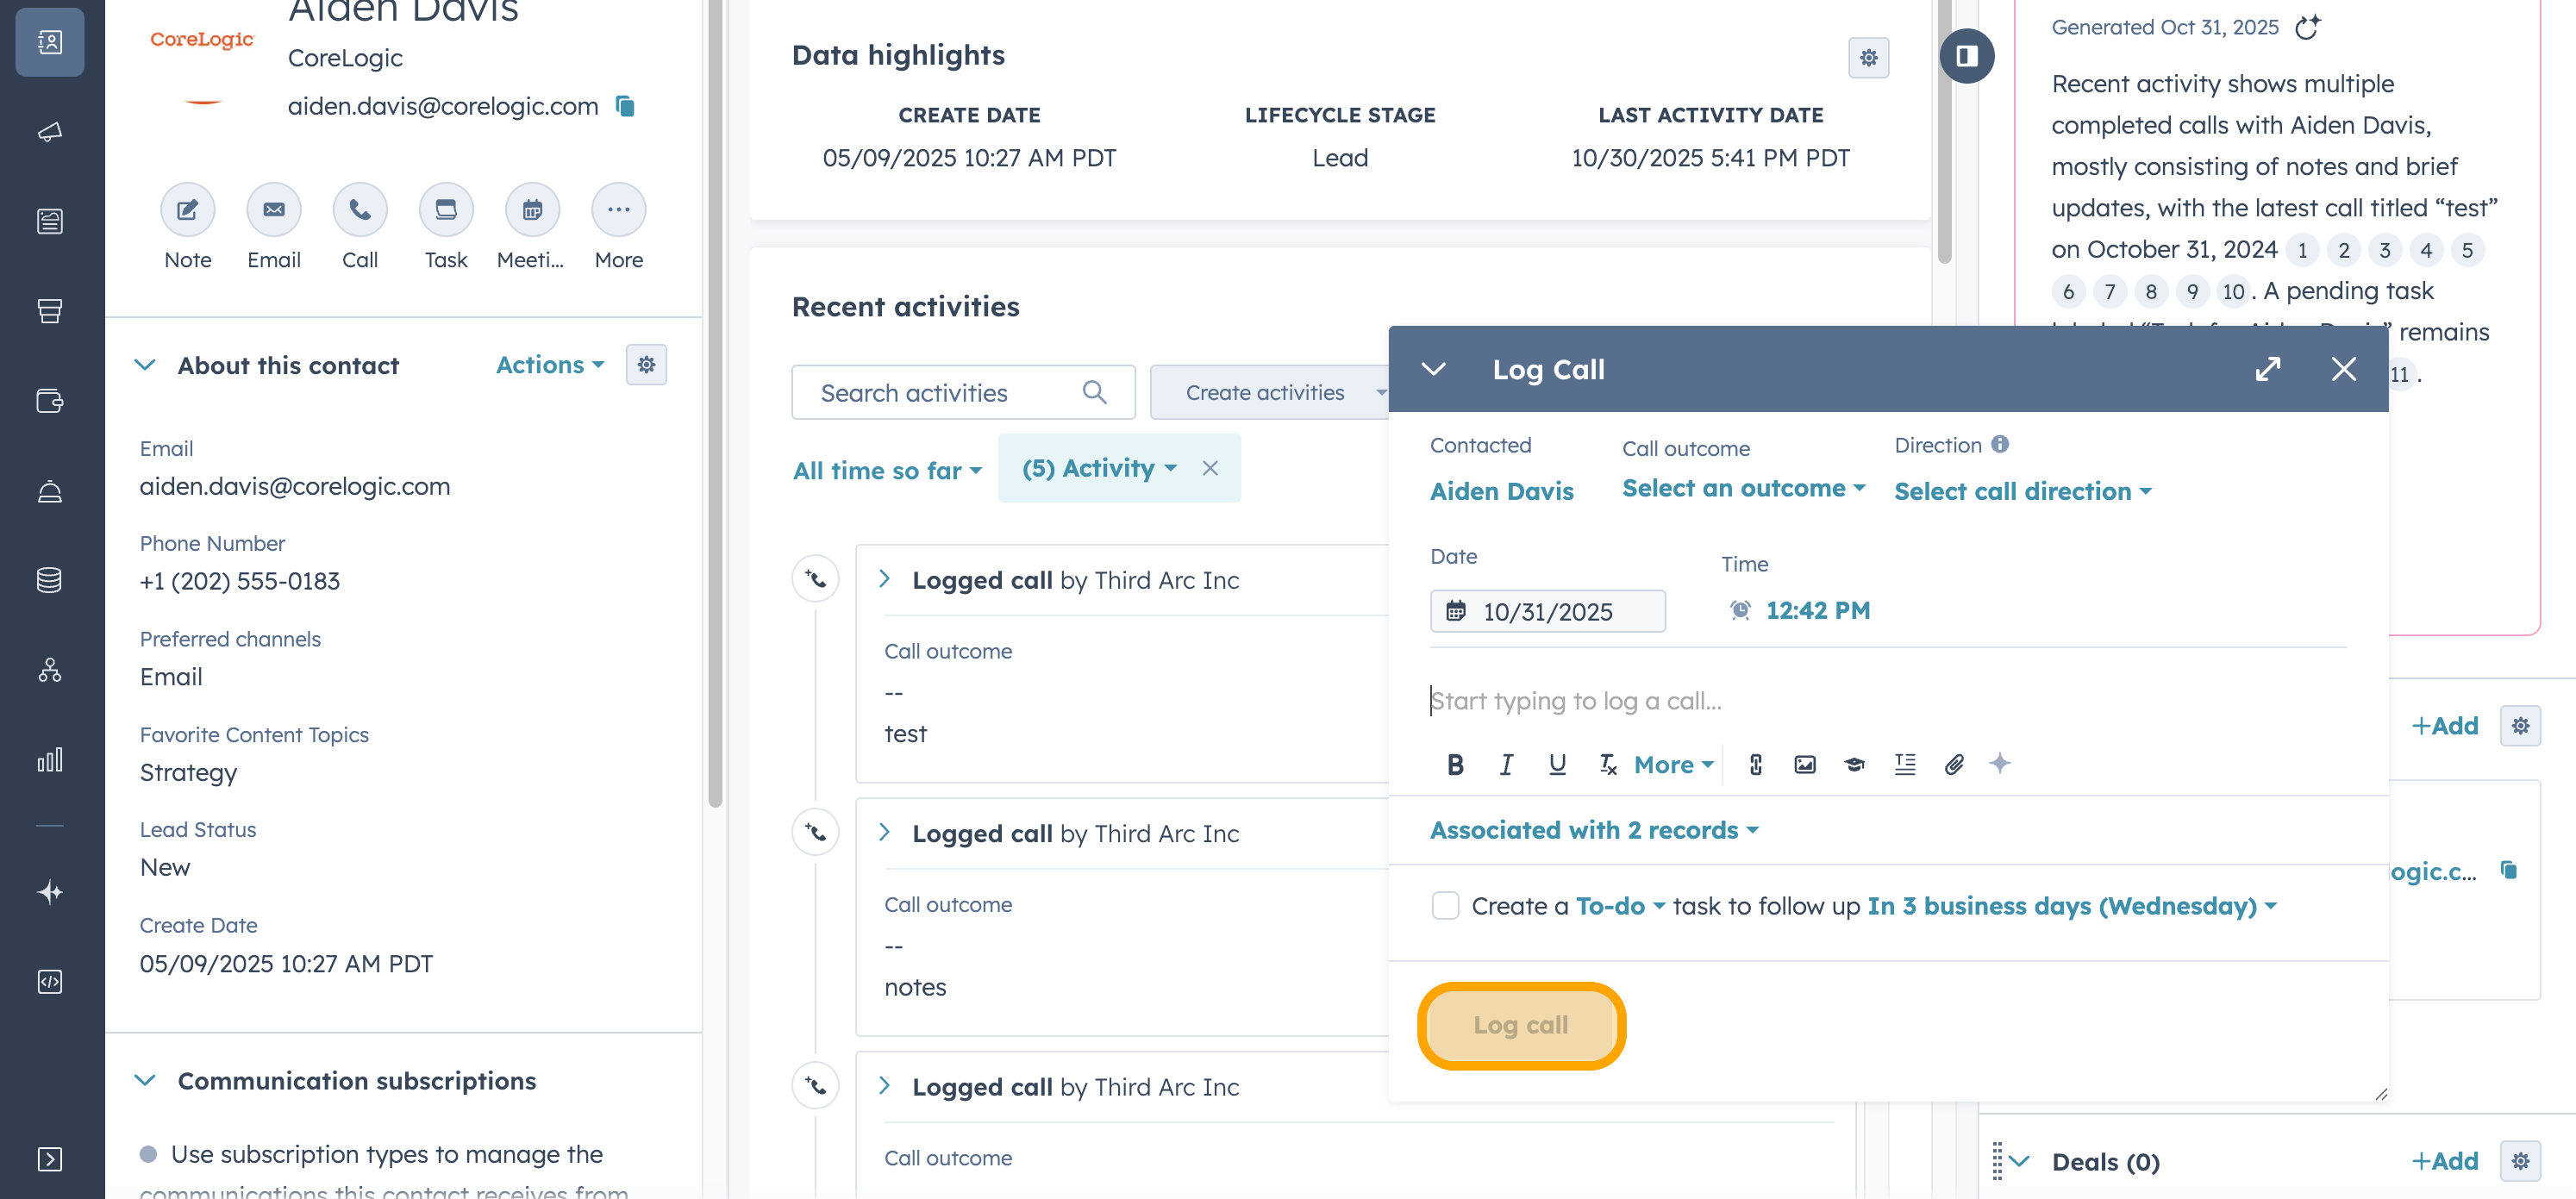This screenshot has width=2576, height=1199.
Task: Insert an image into call notes
Action: coord(1805,765)
